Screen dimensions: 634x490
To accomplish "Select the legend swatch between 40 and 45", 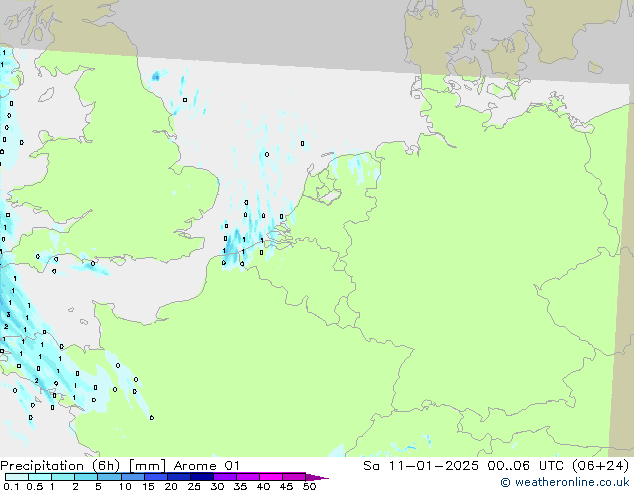I will click(x=274, y=477).
